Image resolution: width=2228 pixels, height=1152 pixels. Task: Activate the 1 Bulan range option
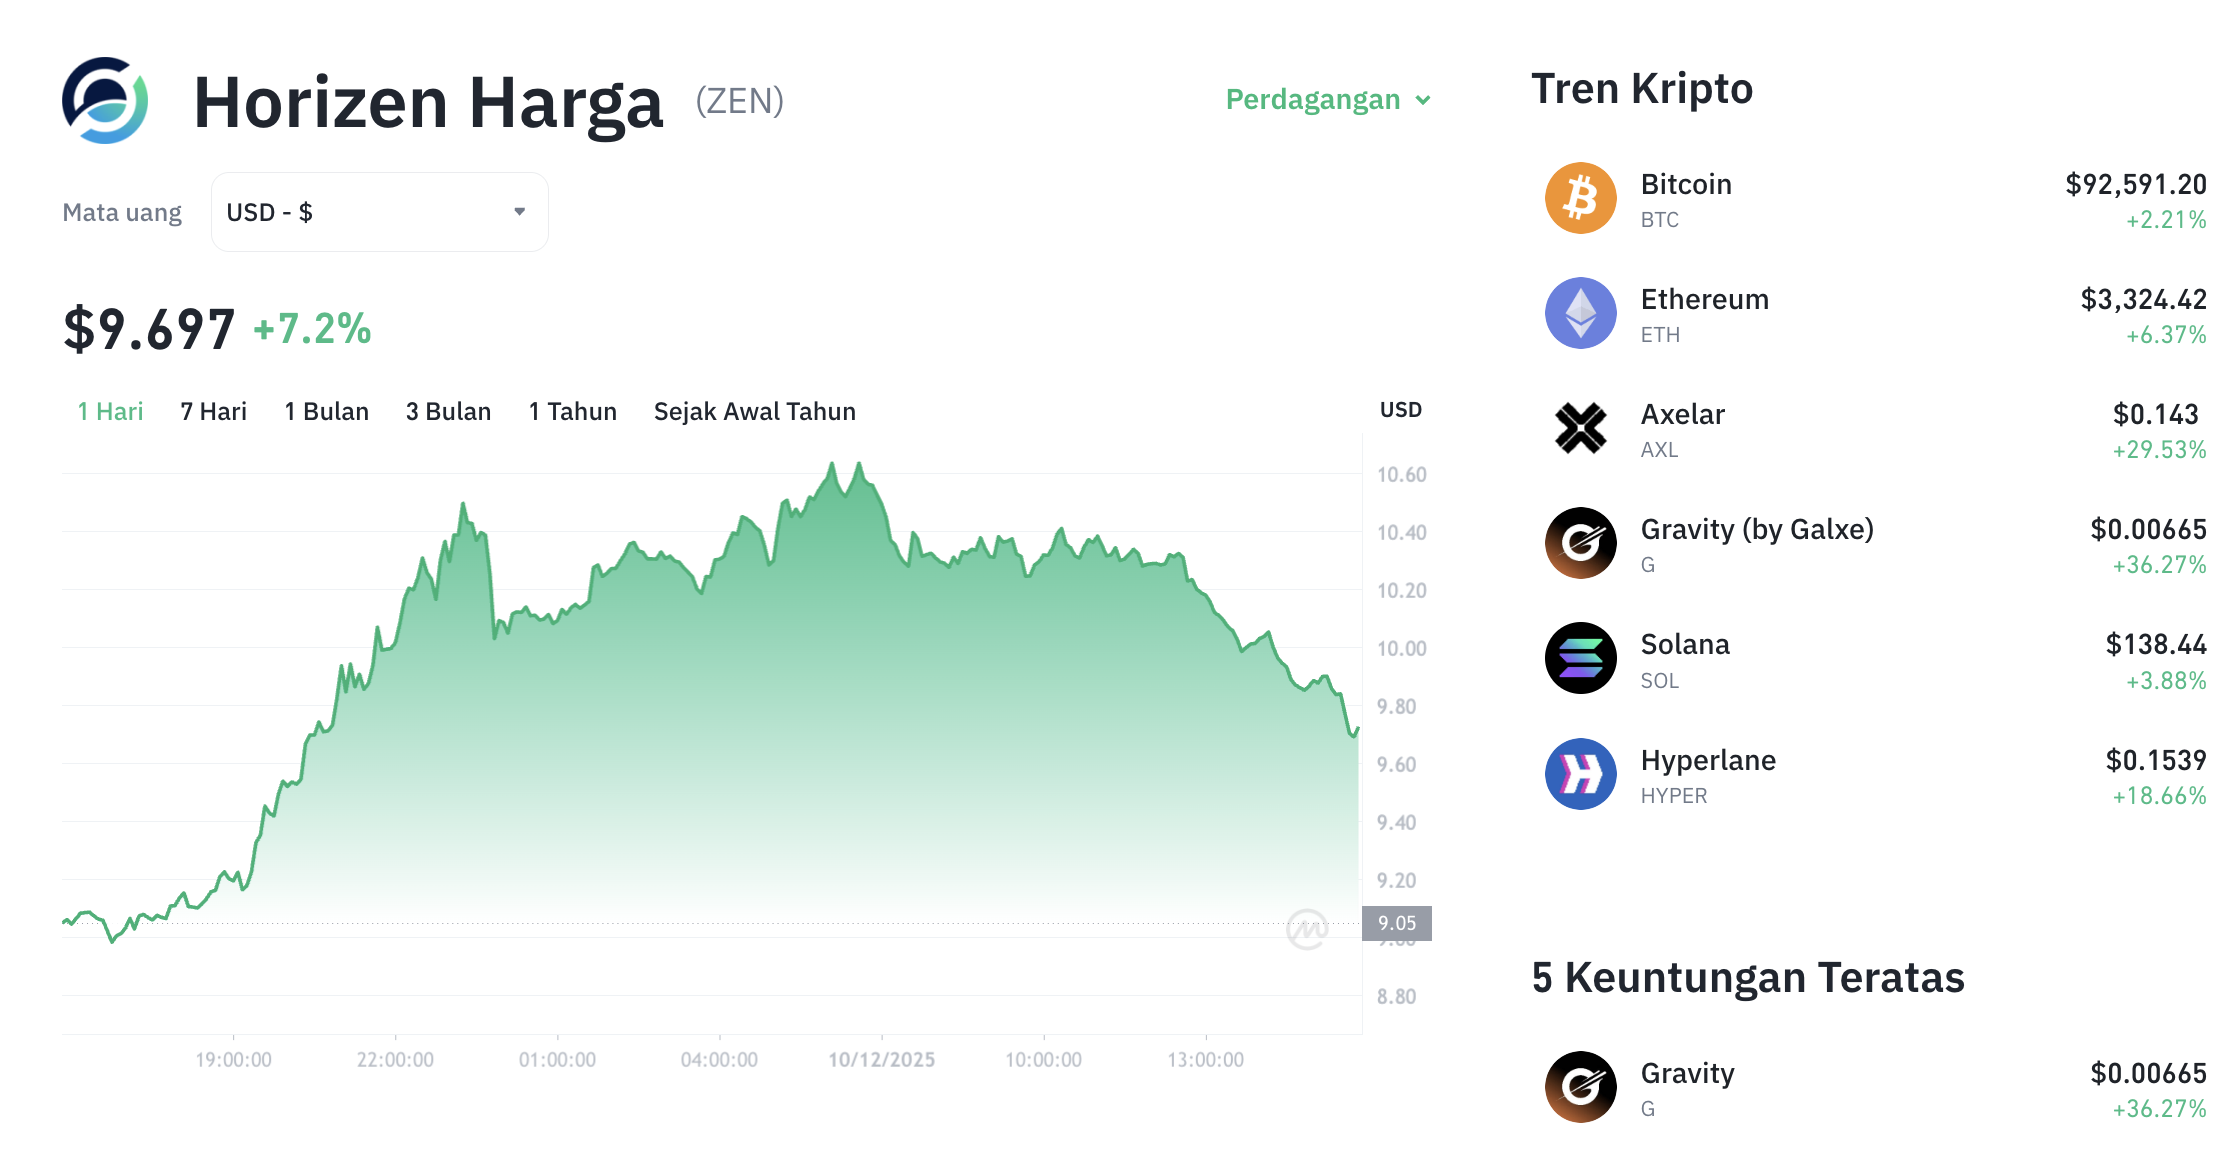coord(326,410)
